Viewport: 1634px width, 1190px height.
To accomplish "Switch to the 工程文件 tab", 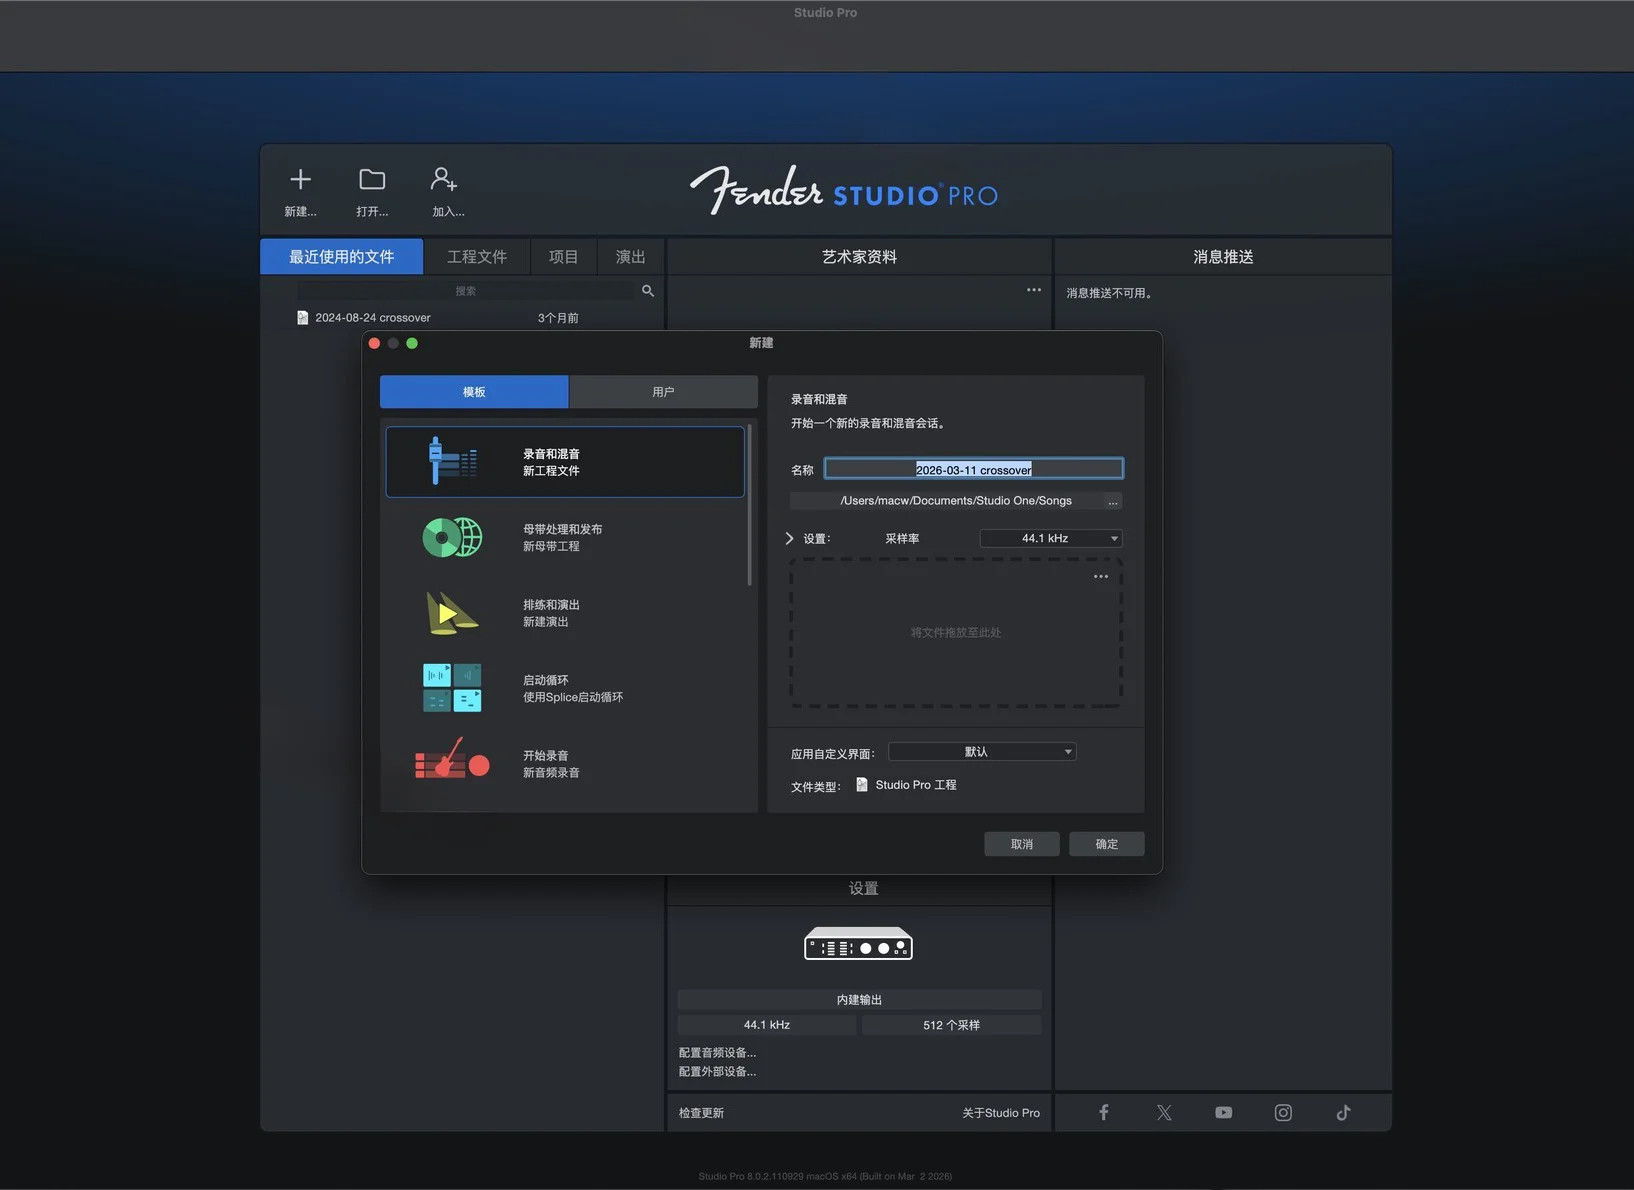I will (476, 257).
